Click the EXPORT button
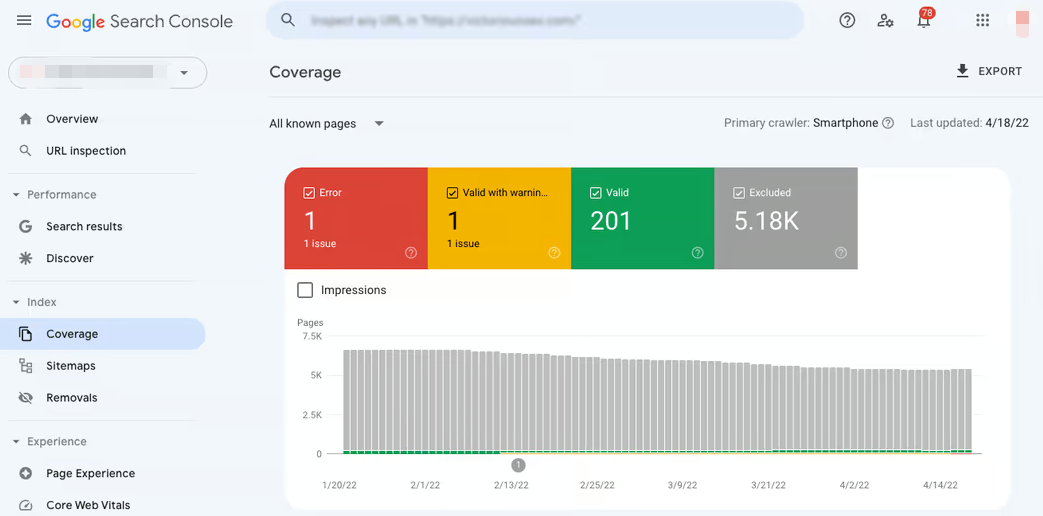1043x516 pixels. click(988, 71)
